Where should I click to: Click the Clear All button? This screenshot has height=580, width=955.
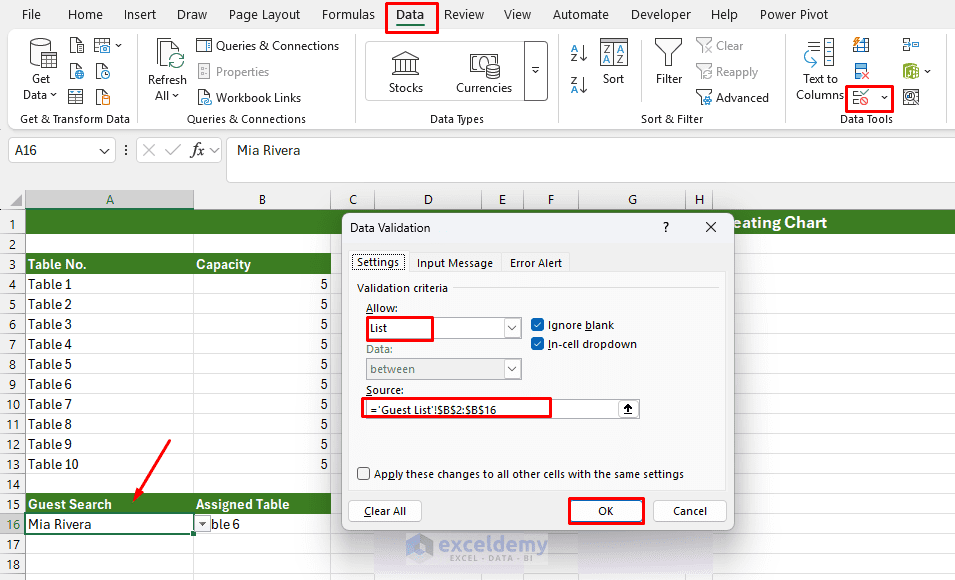tap(384, 511)
